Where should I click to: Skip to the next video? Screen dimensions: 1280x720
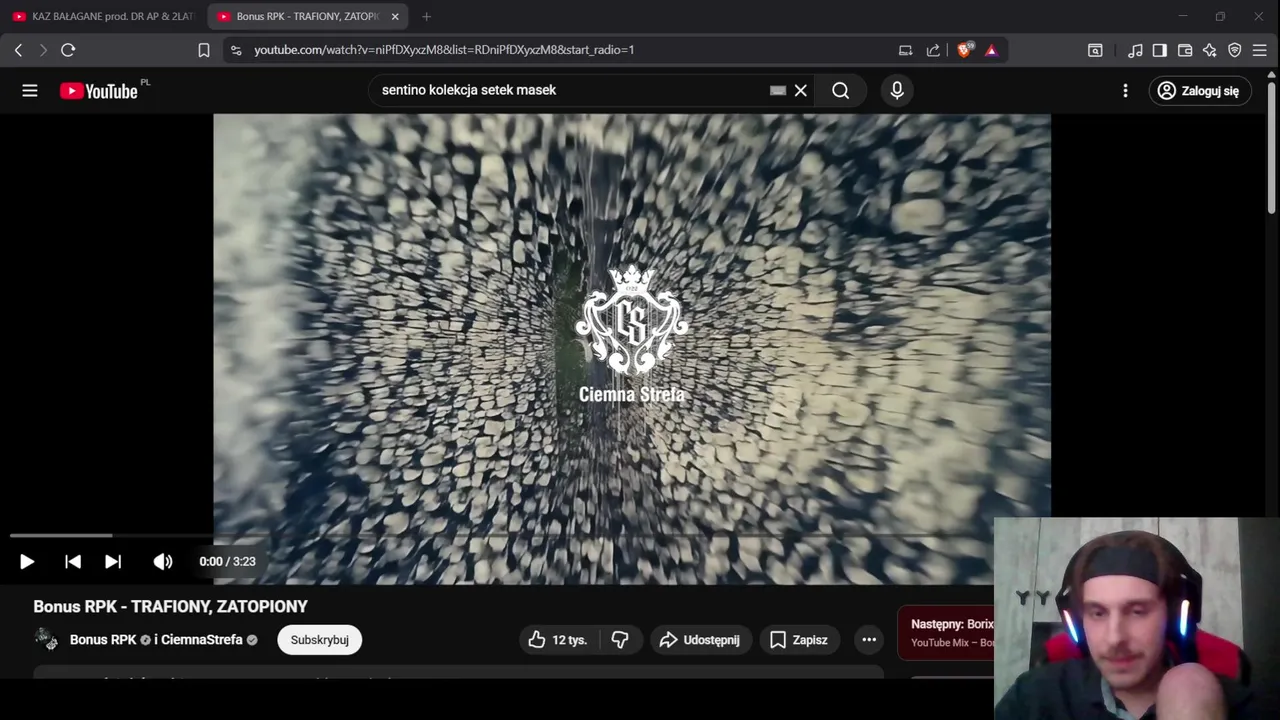click(113, 562)
